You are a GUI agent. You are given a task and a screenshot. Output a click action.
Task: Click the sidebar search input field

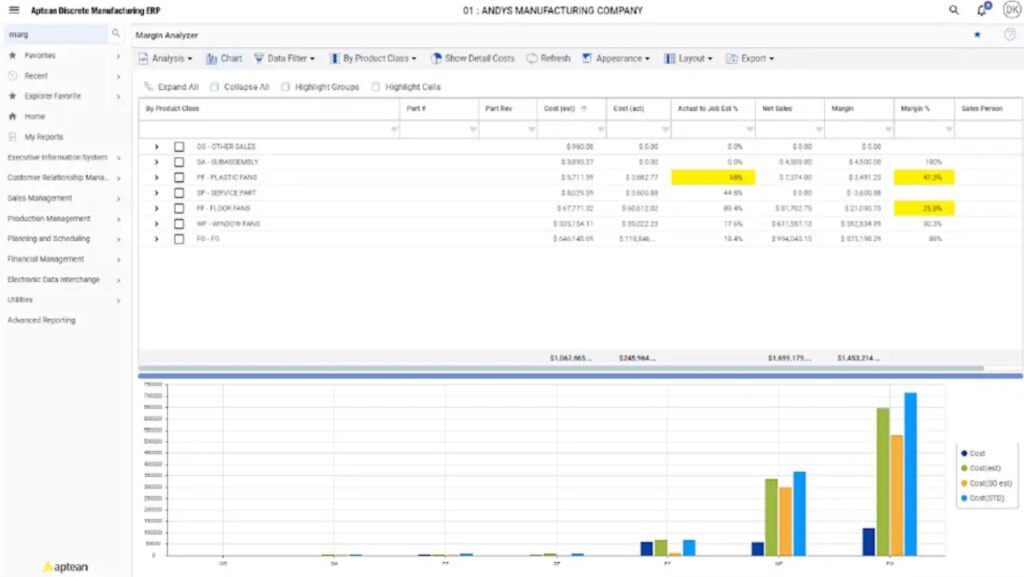(57, 34)
